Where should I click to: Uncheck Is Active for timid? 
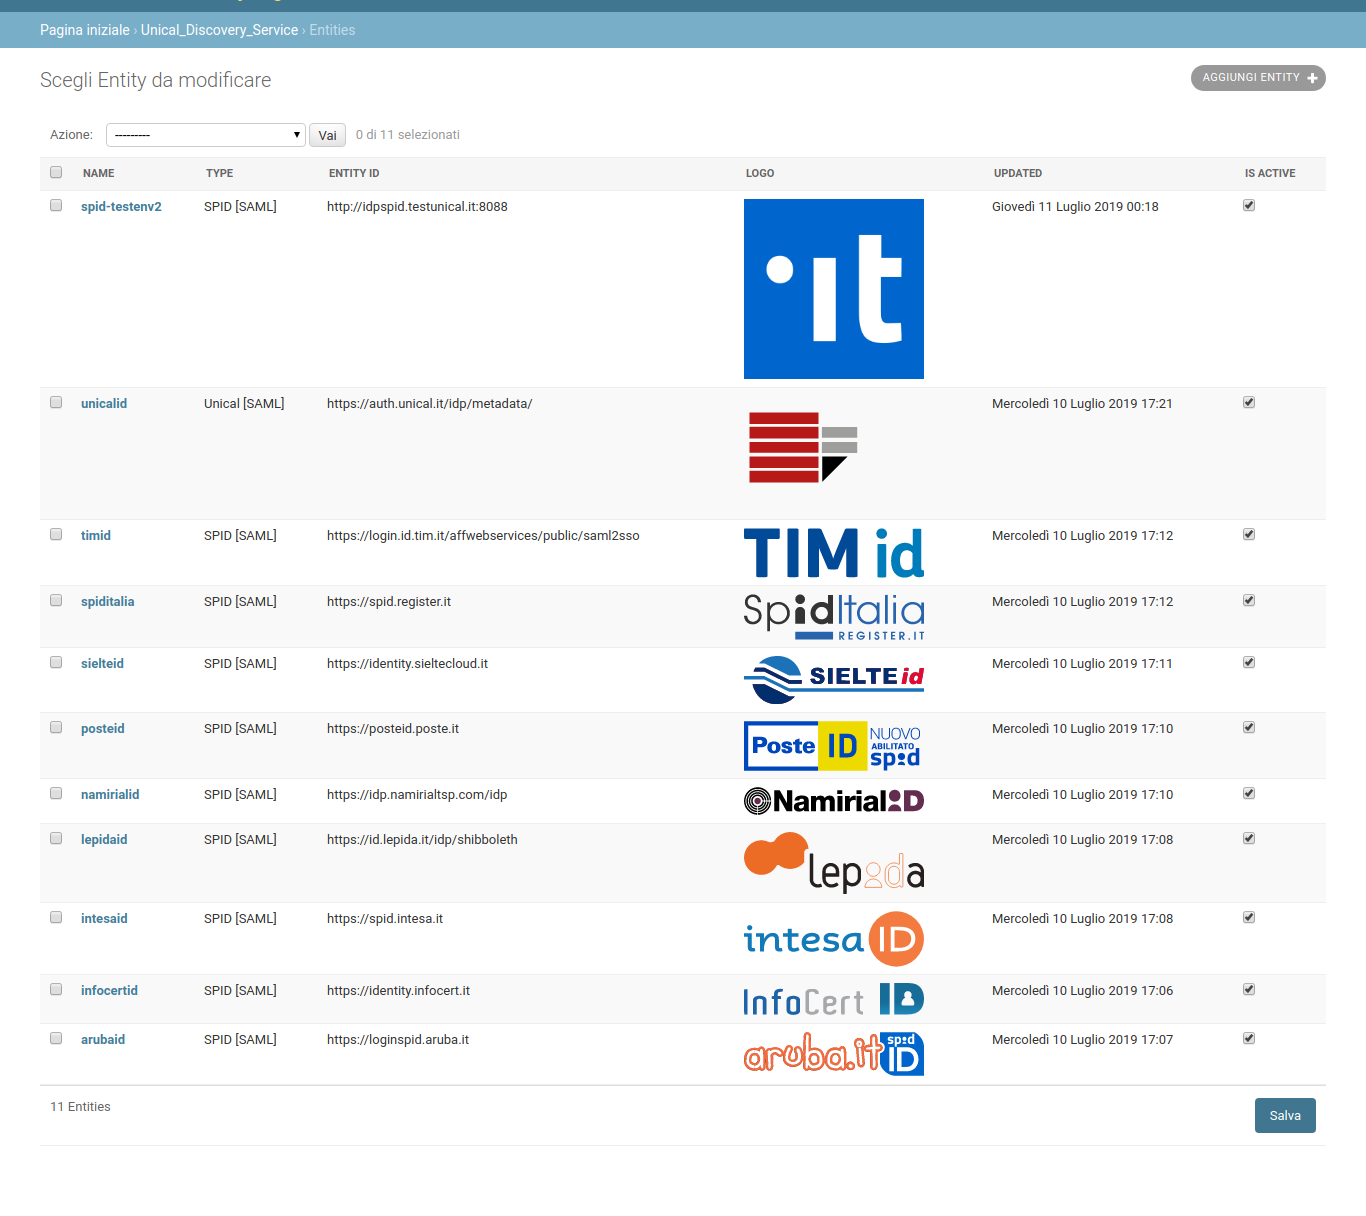(1249, 534)
